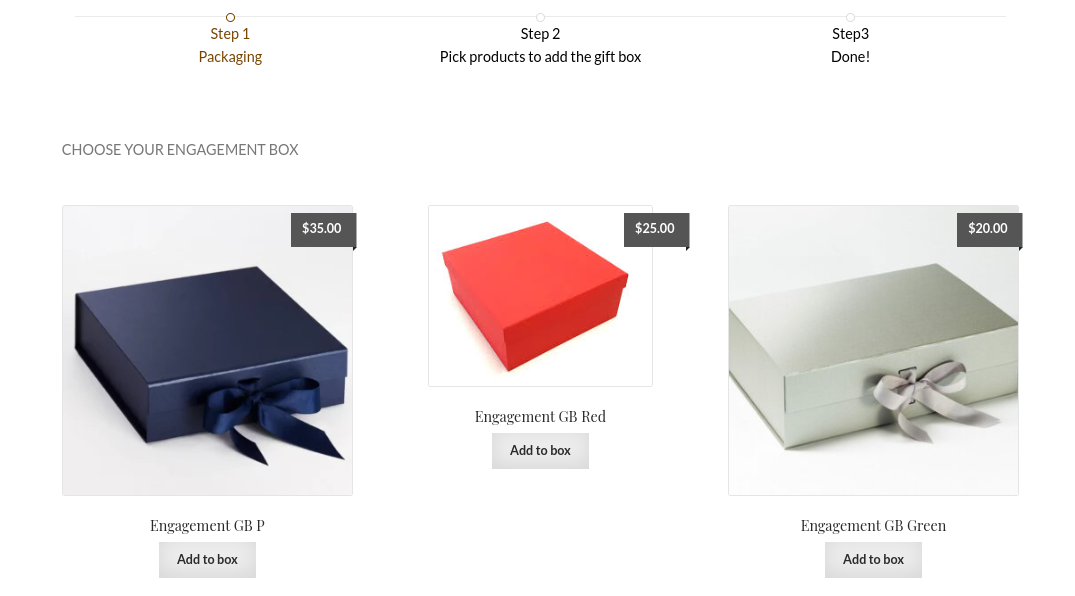Screen dimensions: 1075x596
Task: Click the Step 2 text label
Action: click(x=540, y=33)
